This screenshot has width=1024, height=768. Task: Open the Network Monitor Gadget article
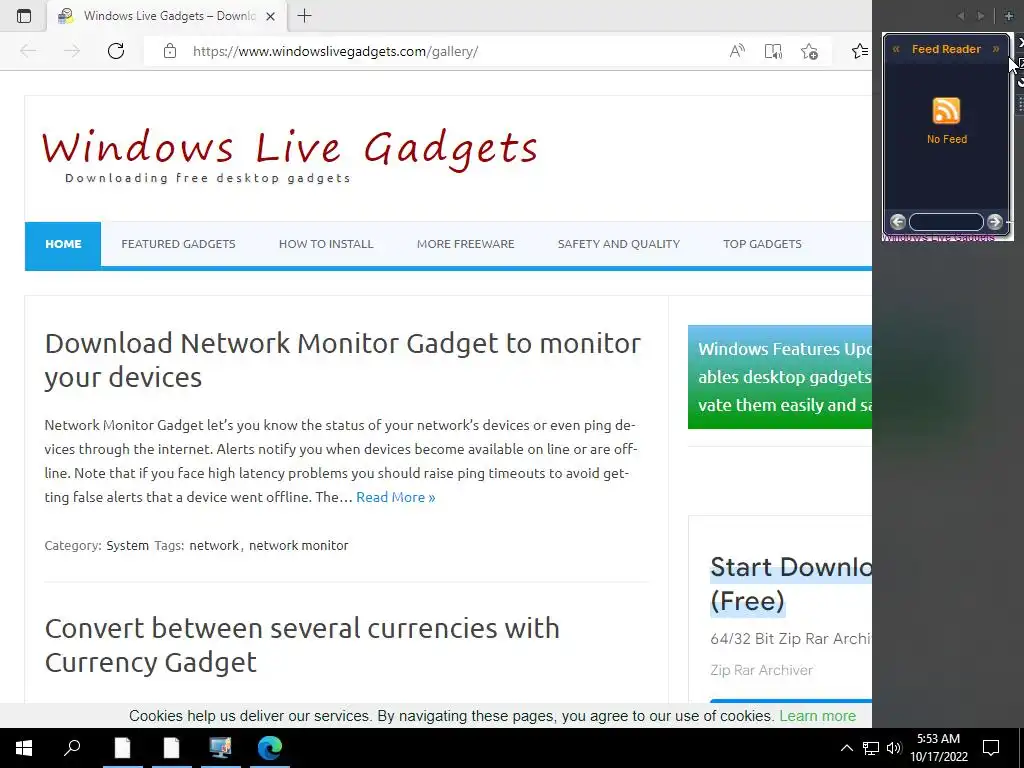click(343, 360)
